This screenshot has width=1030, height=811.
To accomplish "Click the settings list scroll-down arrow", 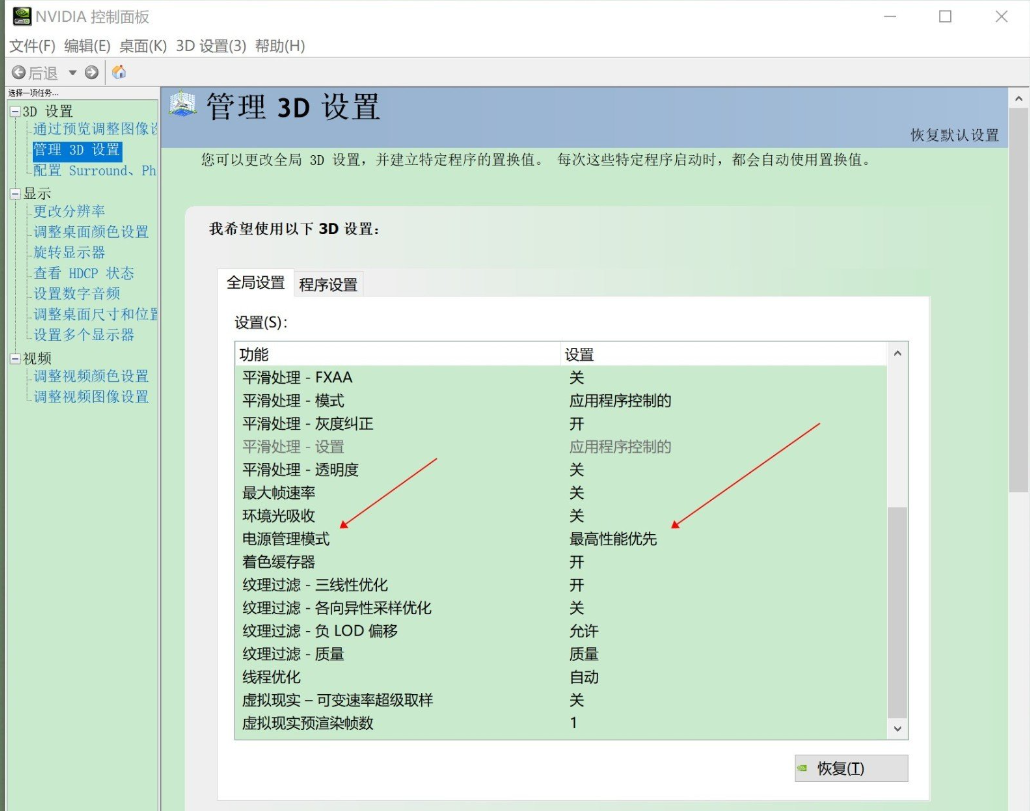I will (897, 728).
